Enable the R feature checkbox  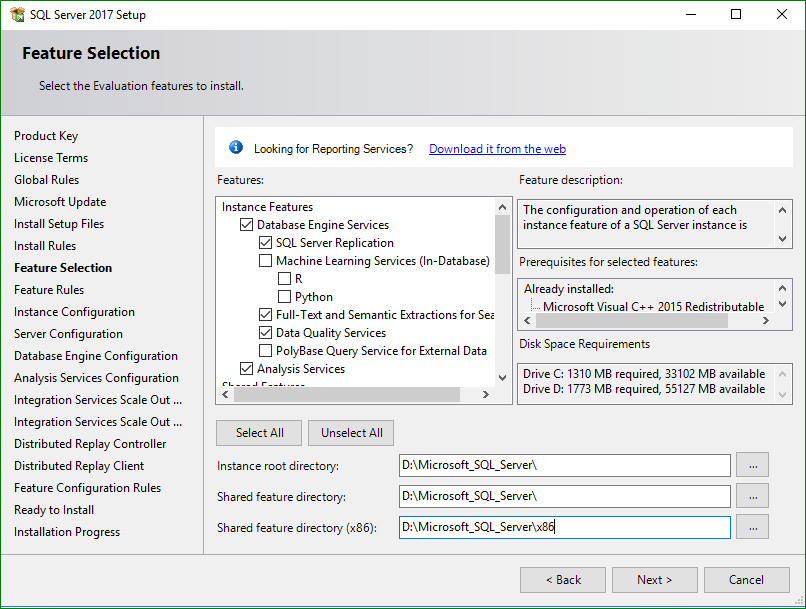point(286,278)
